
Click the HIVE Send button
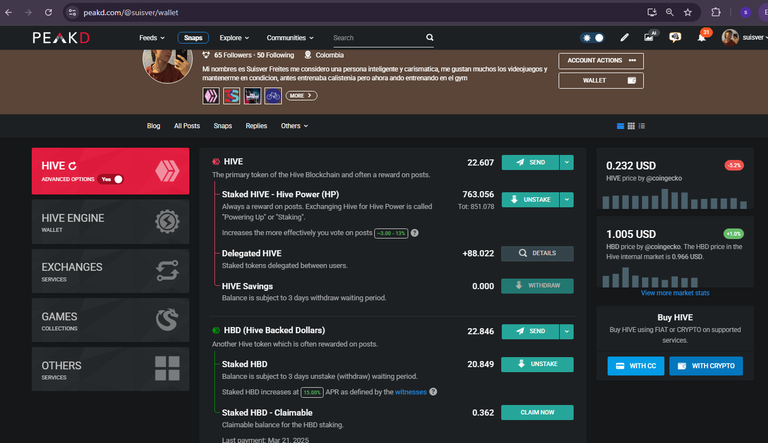point(530,162)
